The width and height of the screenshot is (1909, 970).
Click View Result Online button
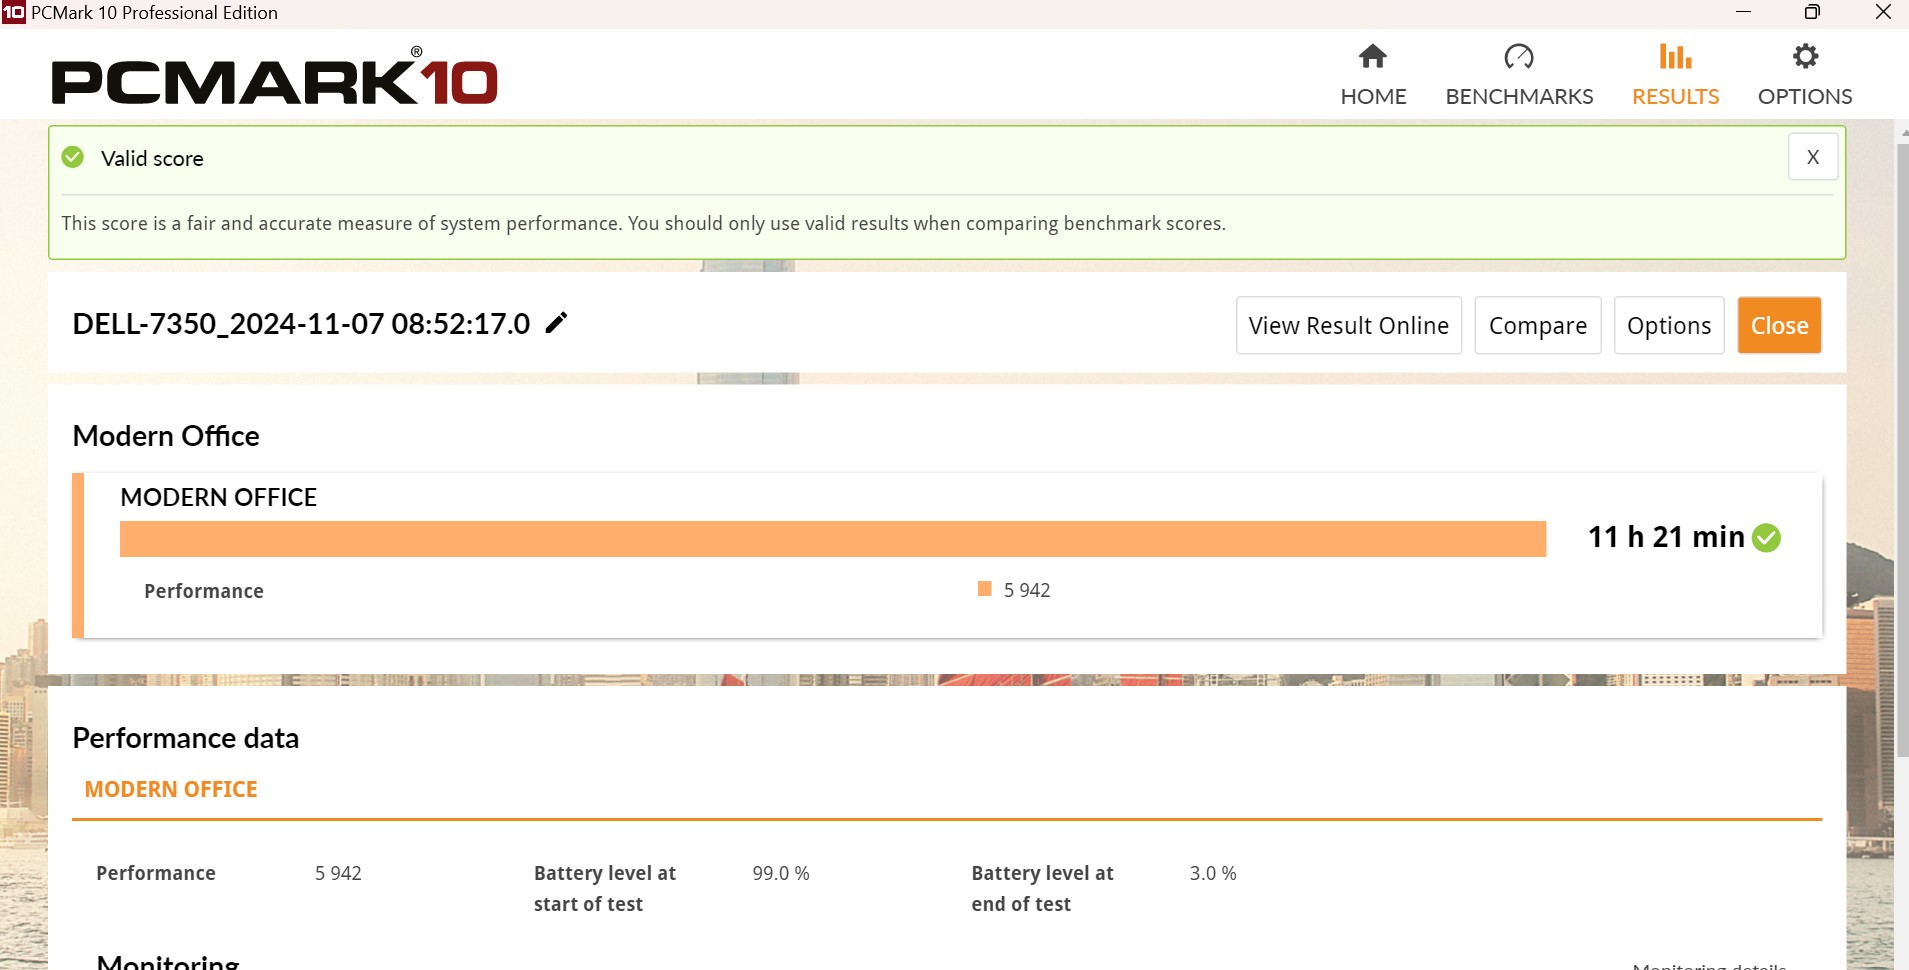[x=1348, y=326]
